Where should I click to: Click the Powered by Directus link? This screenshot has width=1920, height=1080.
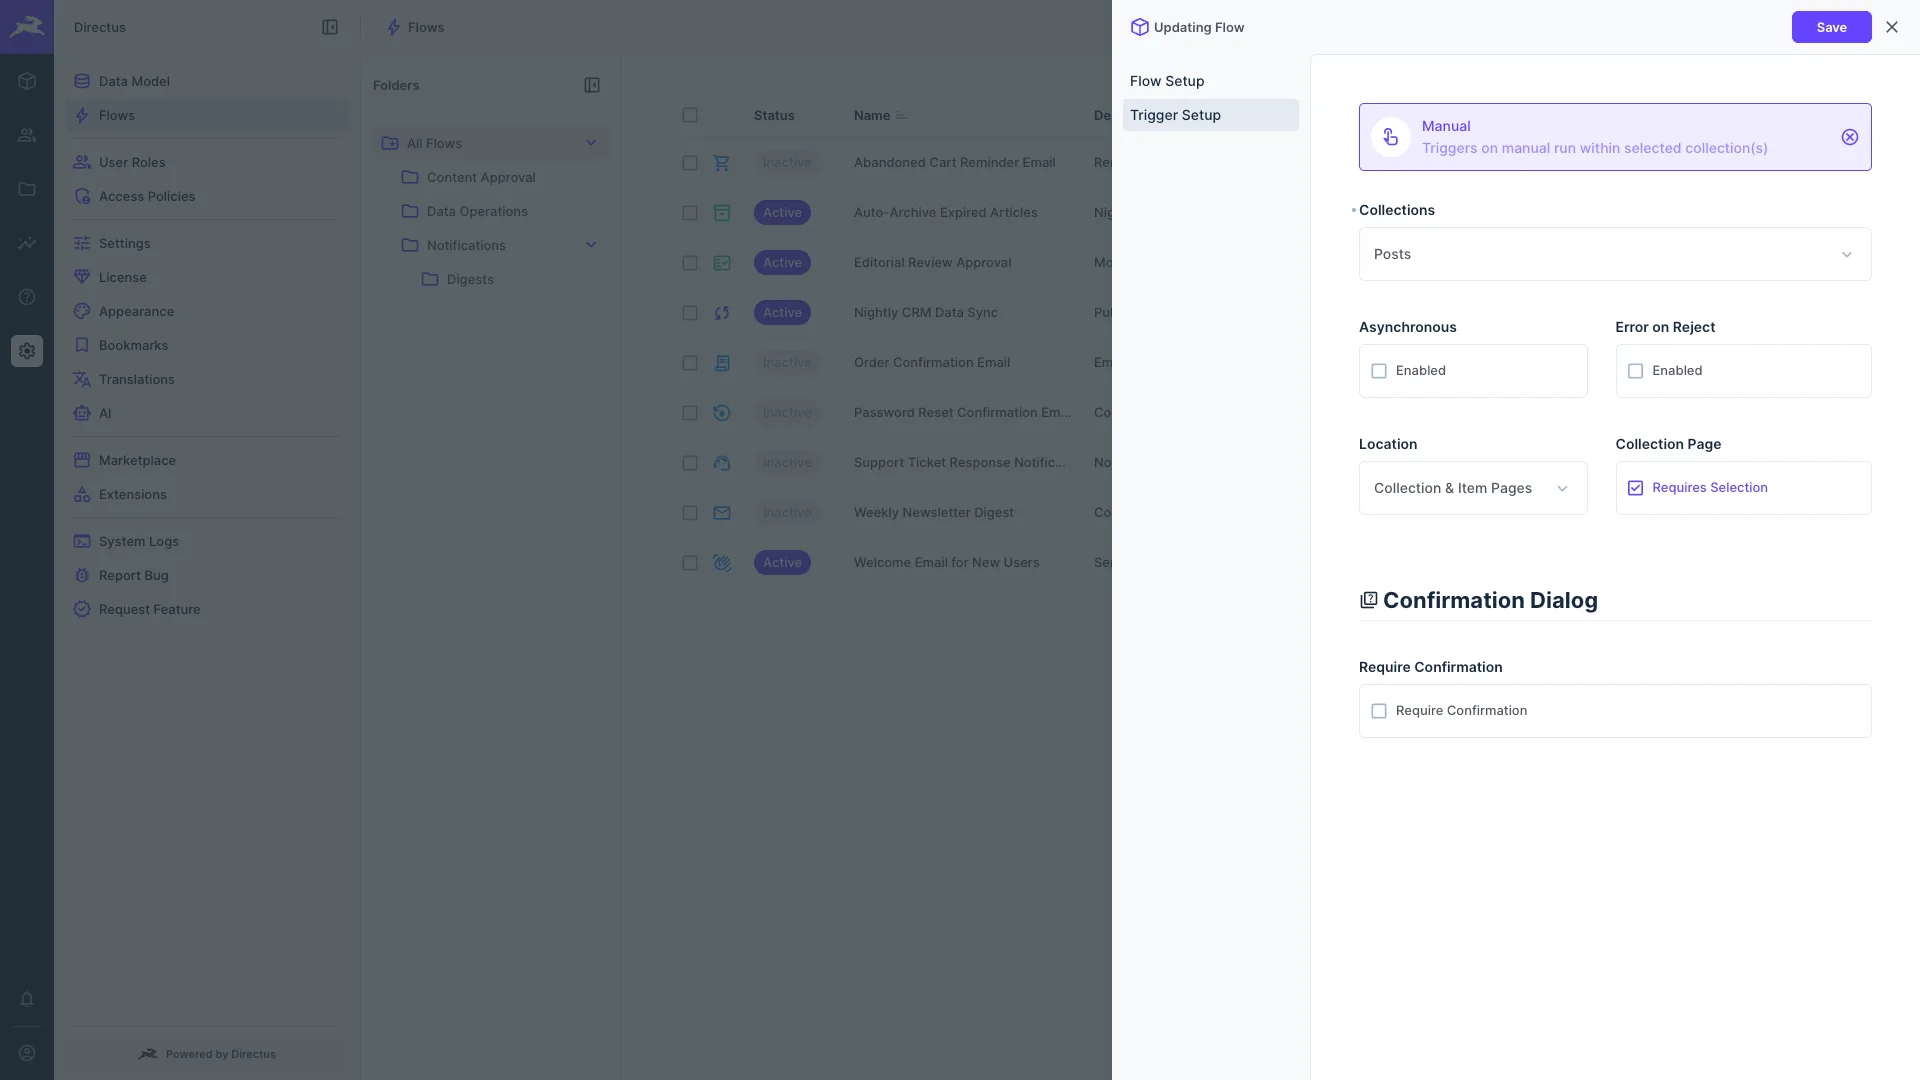click(x=207, y=1054)
